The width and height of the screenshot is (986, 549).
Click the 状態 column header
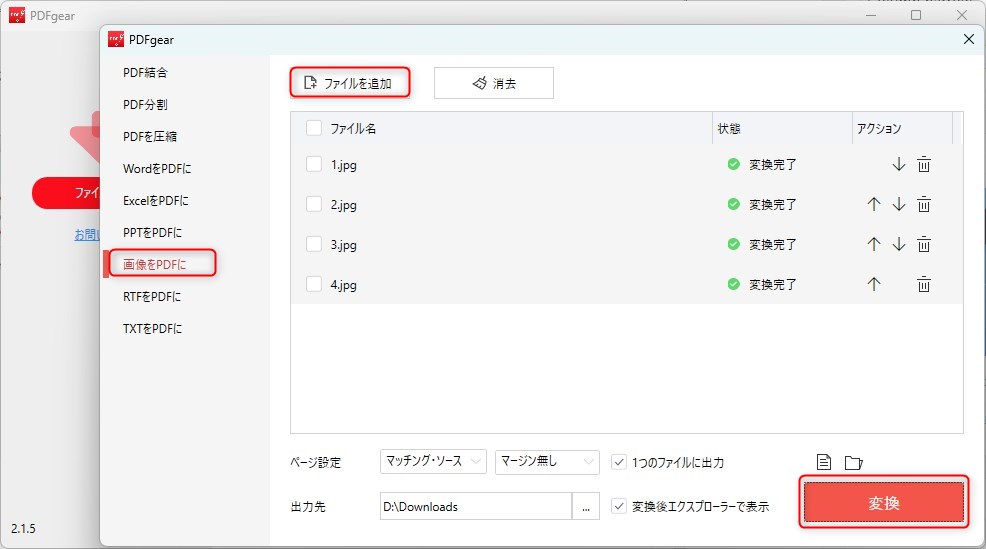point(729,128)
